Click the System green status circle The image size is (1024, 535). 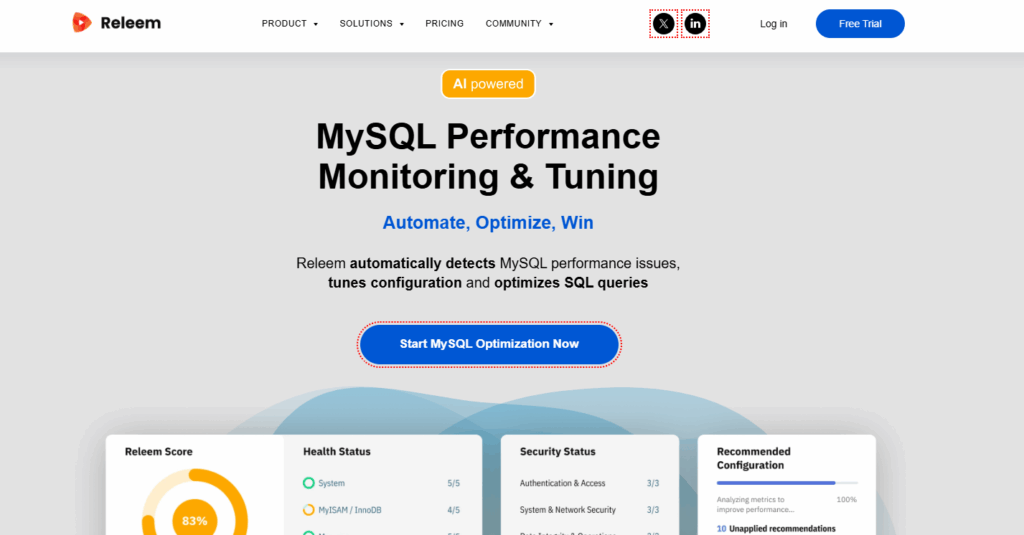(x=309, y=483)
